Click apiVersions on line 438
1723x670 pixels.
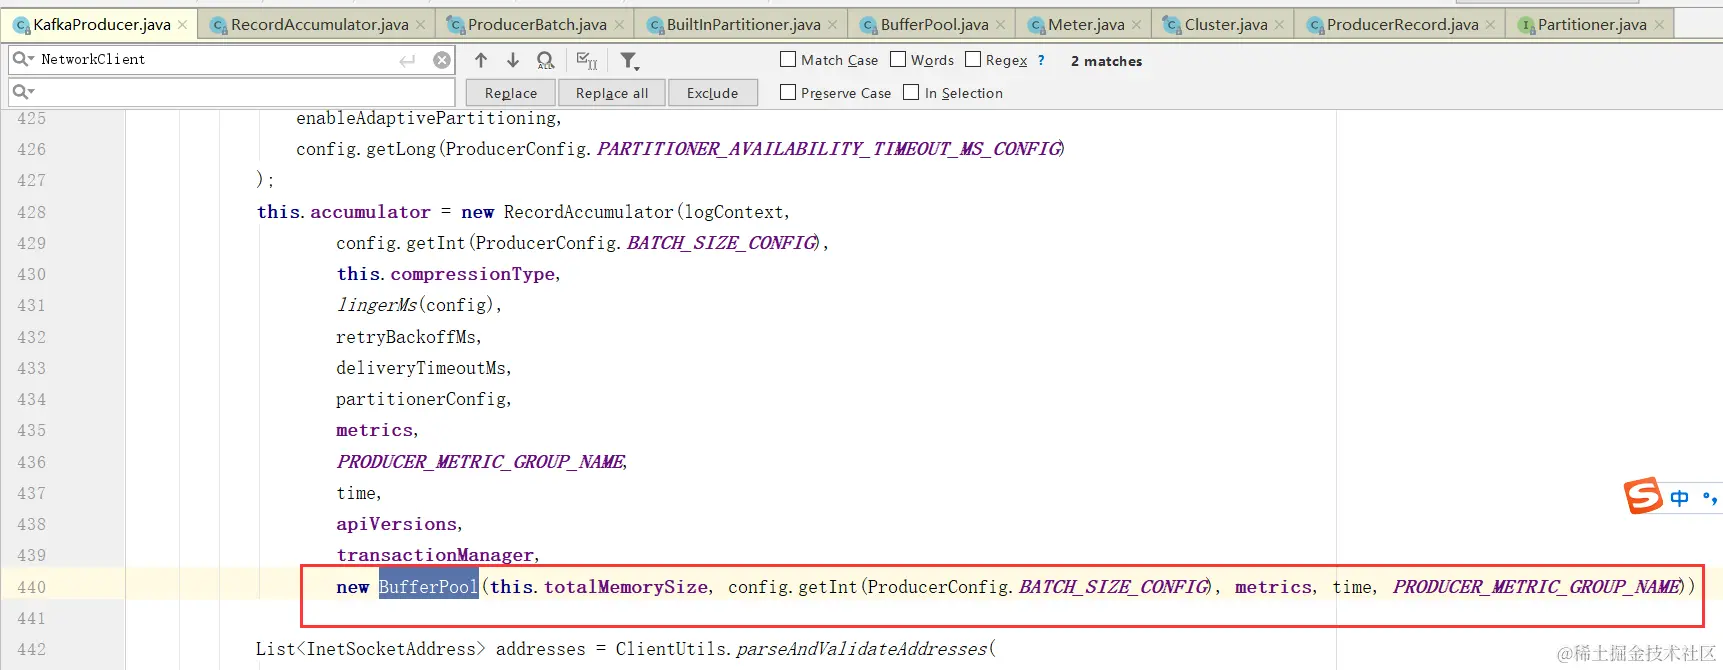[x=396, y=524]
